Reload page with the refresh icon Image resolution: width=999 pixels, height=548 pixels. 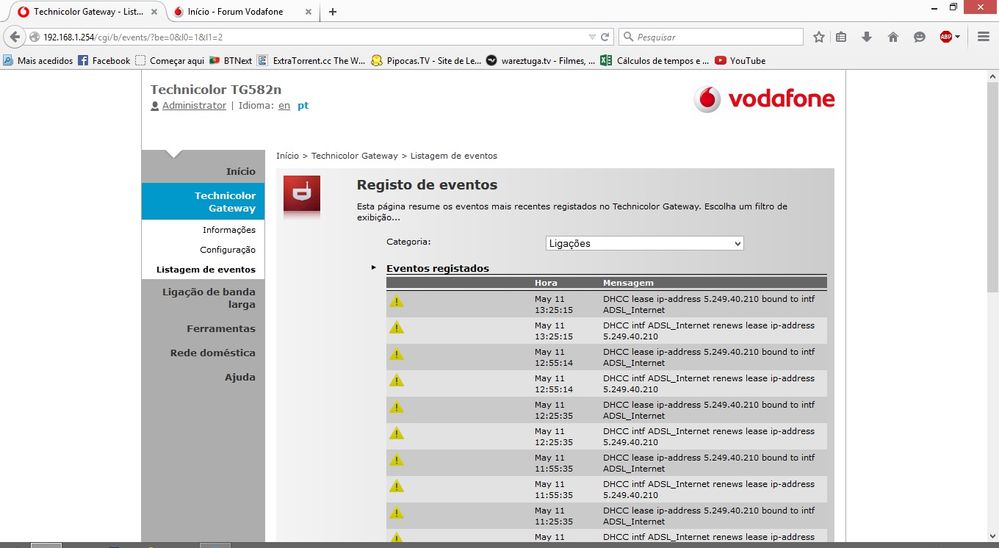(605, 37)
